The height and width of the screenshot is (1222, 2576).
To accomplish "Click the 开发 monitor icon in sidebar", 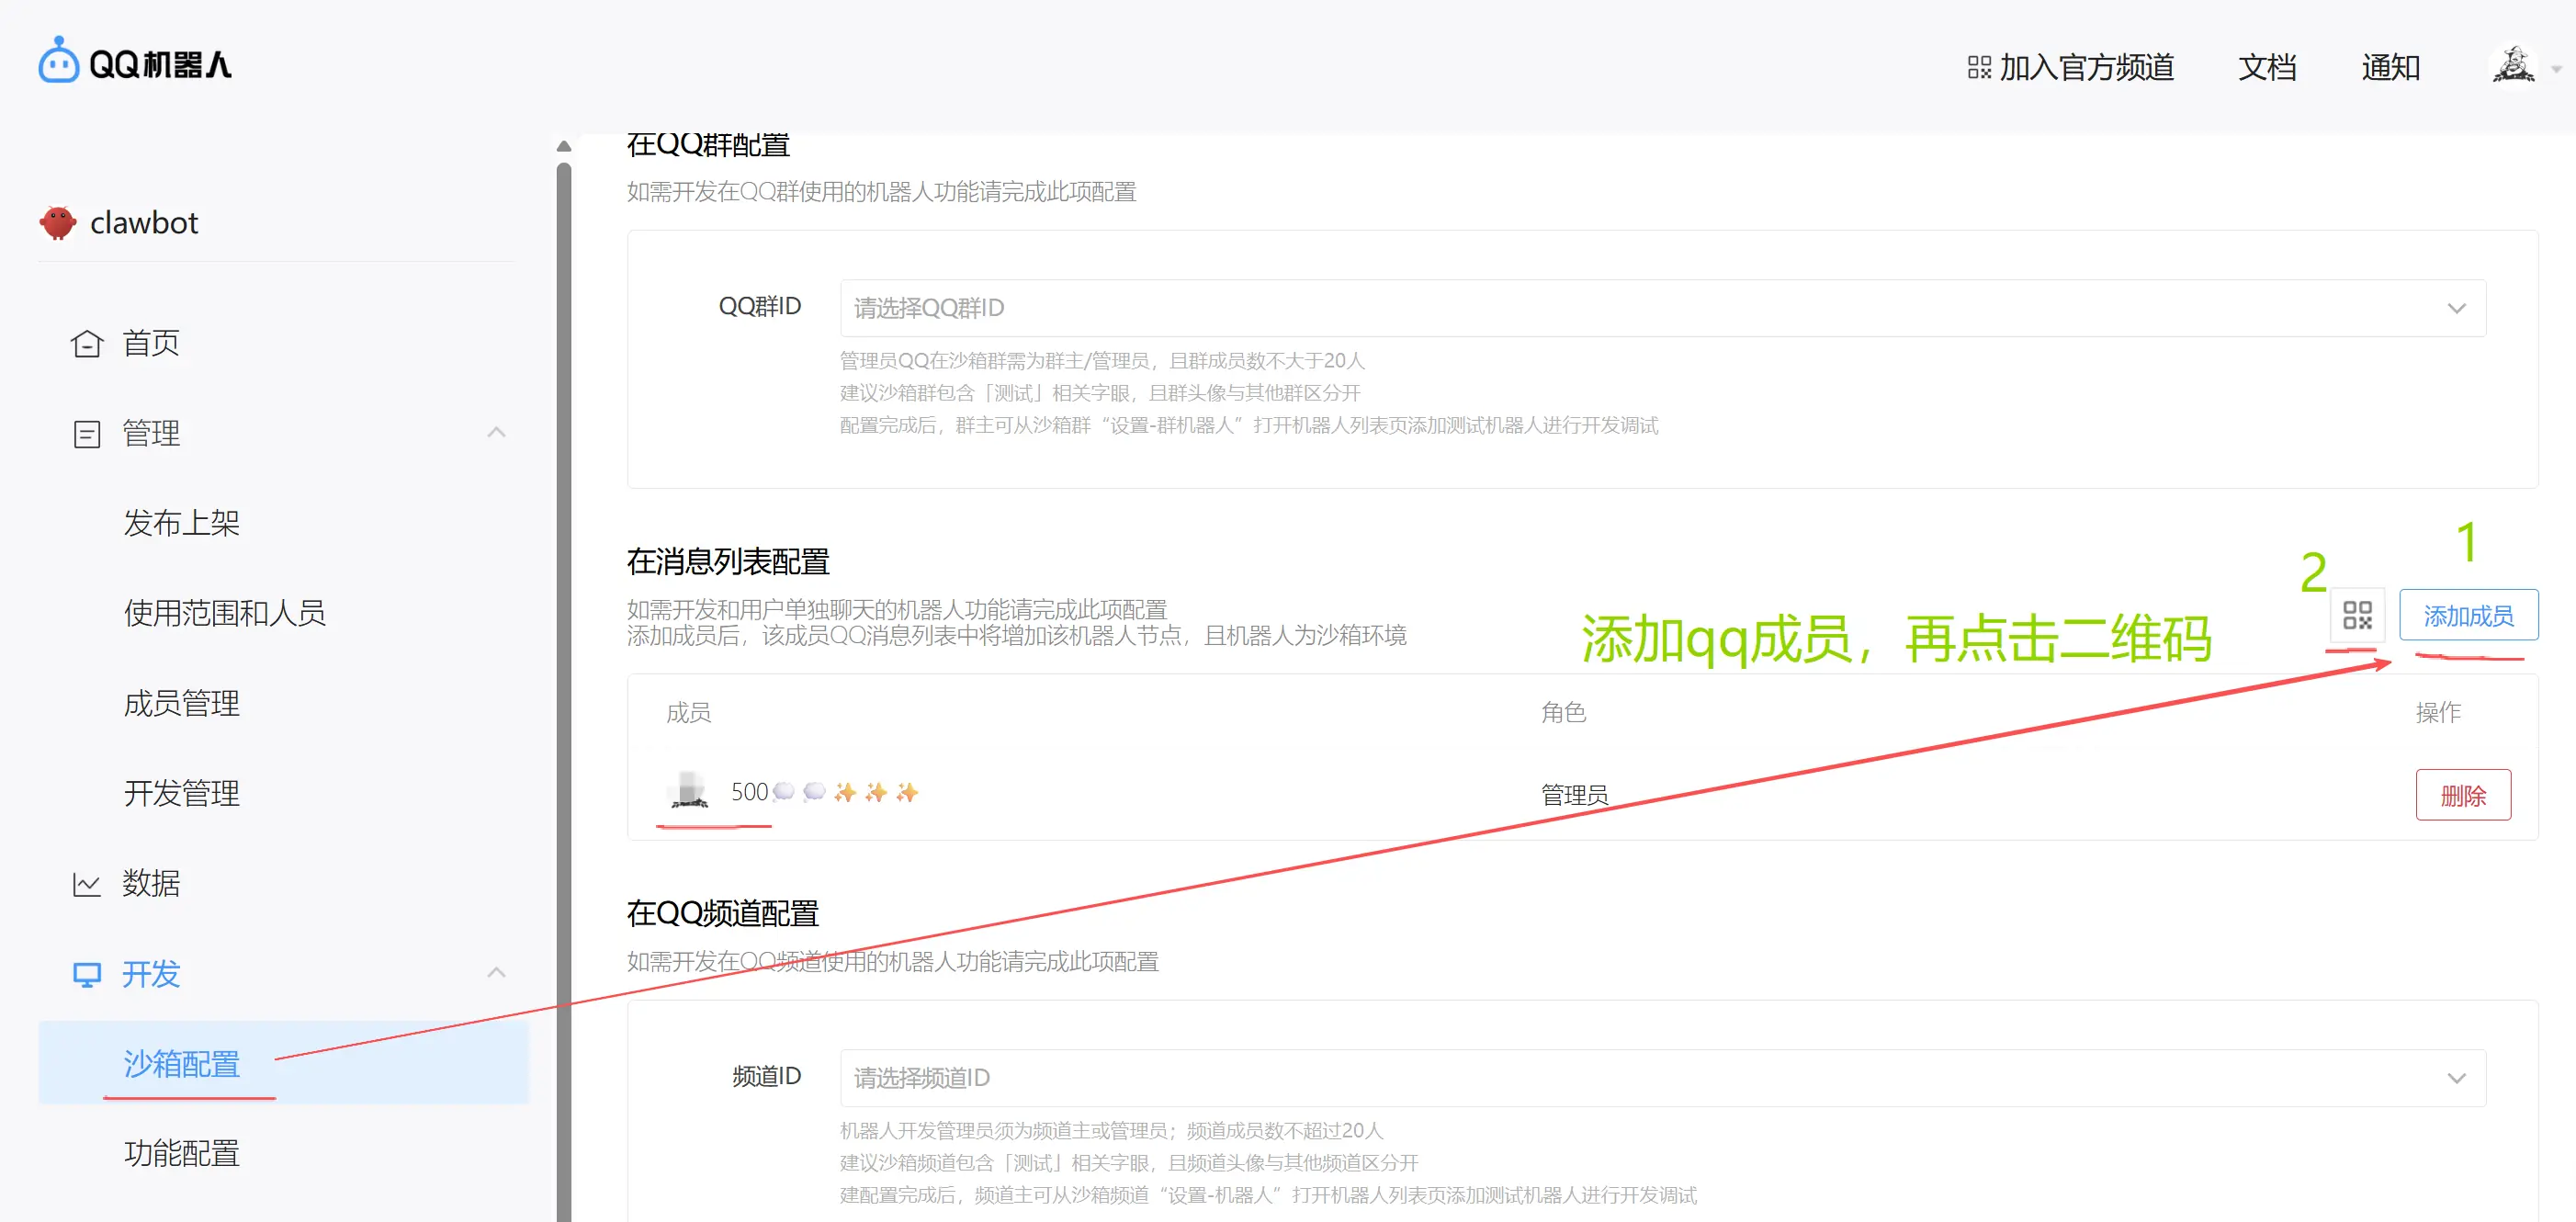I will (x=87, y=974).
